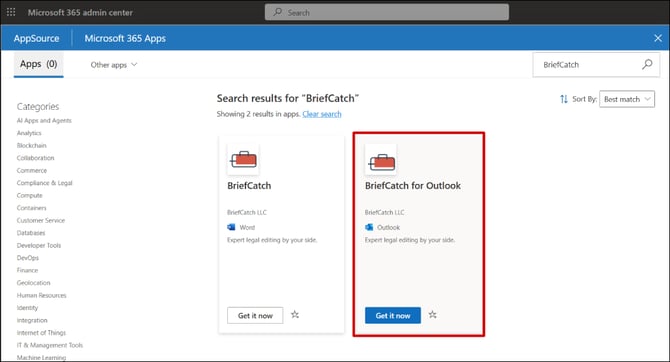Click BriefCatch LLC publisher on the Outlook card
Screen dimensions: 670x362
click(x=385, y=212)
